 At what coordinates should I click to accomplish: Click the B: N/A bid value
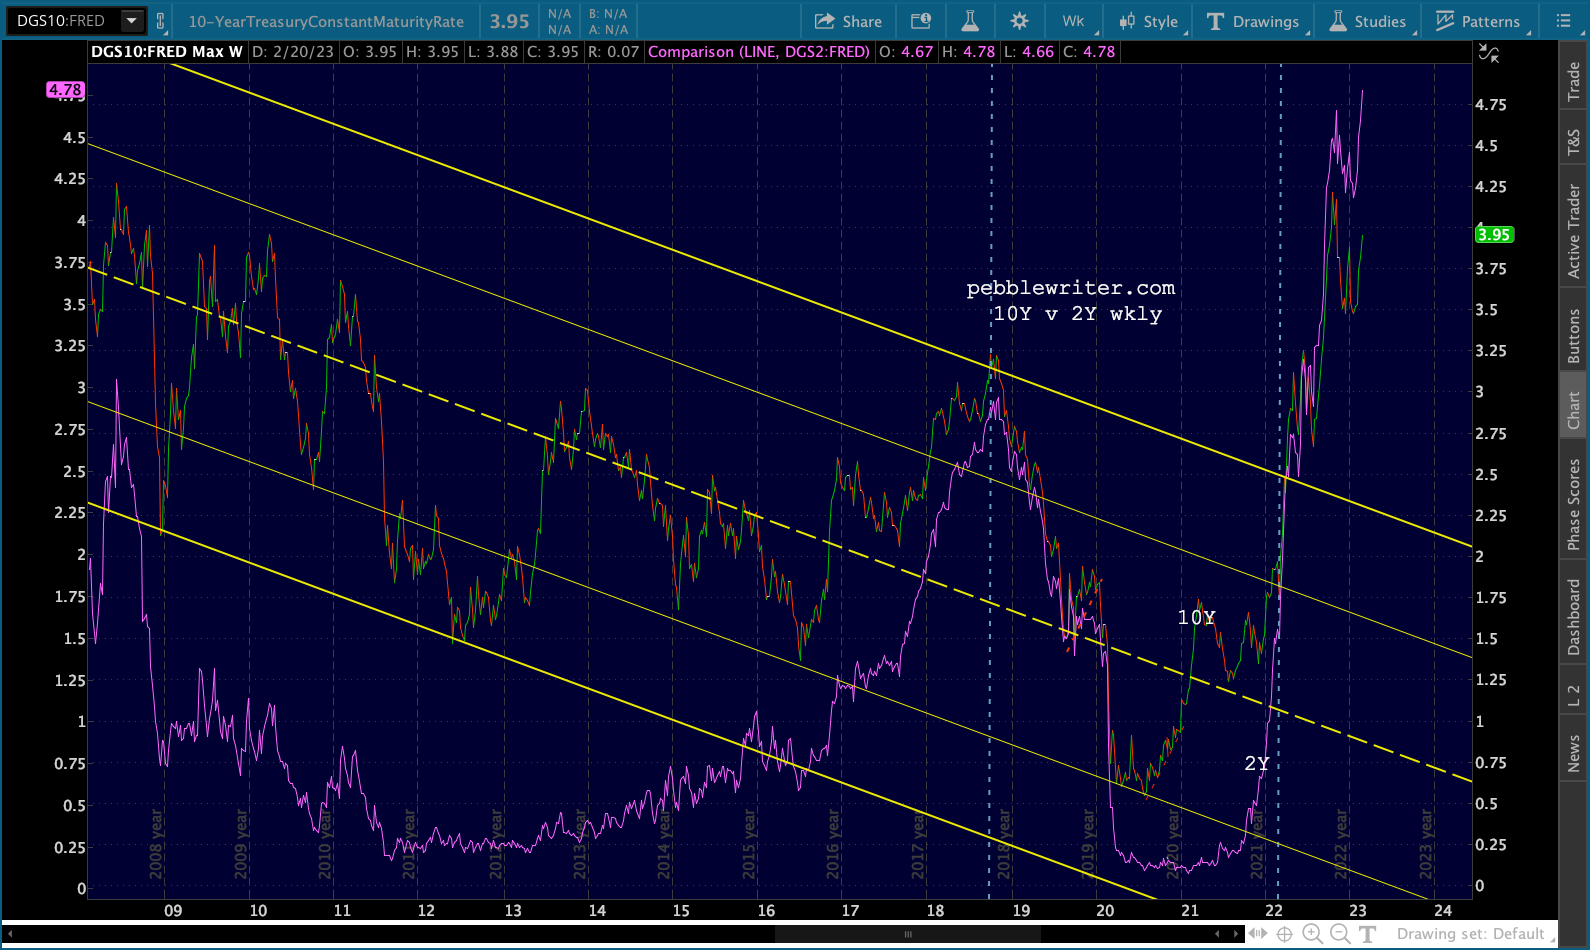point(608,14)
